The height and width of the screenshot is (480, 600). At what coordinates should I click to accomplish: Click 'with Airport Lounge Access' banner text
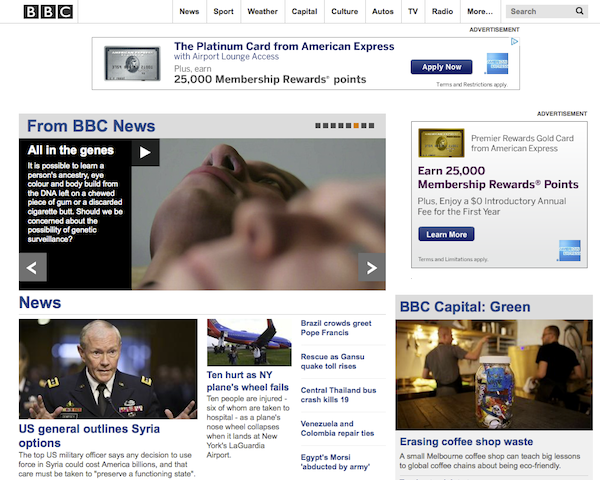point(227,57)
